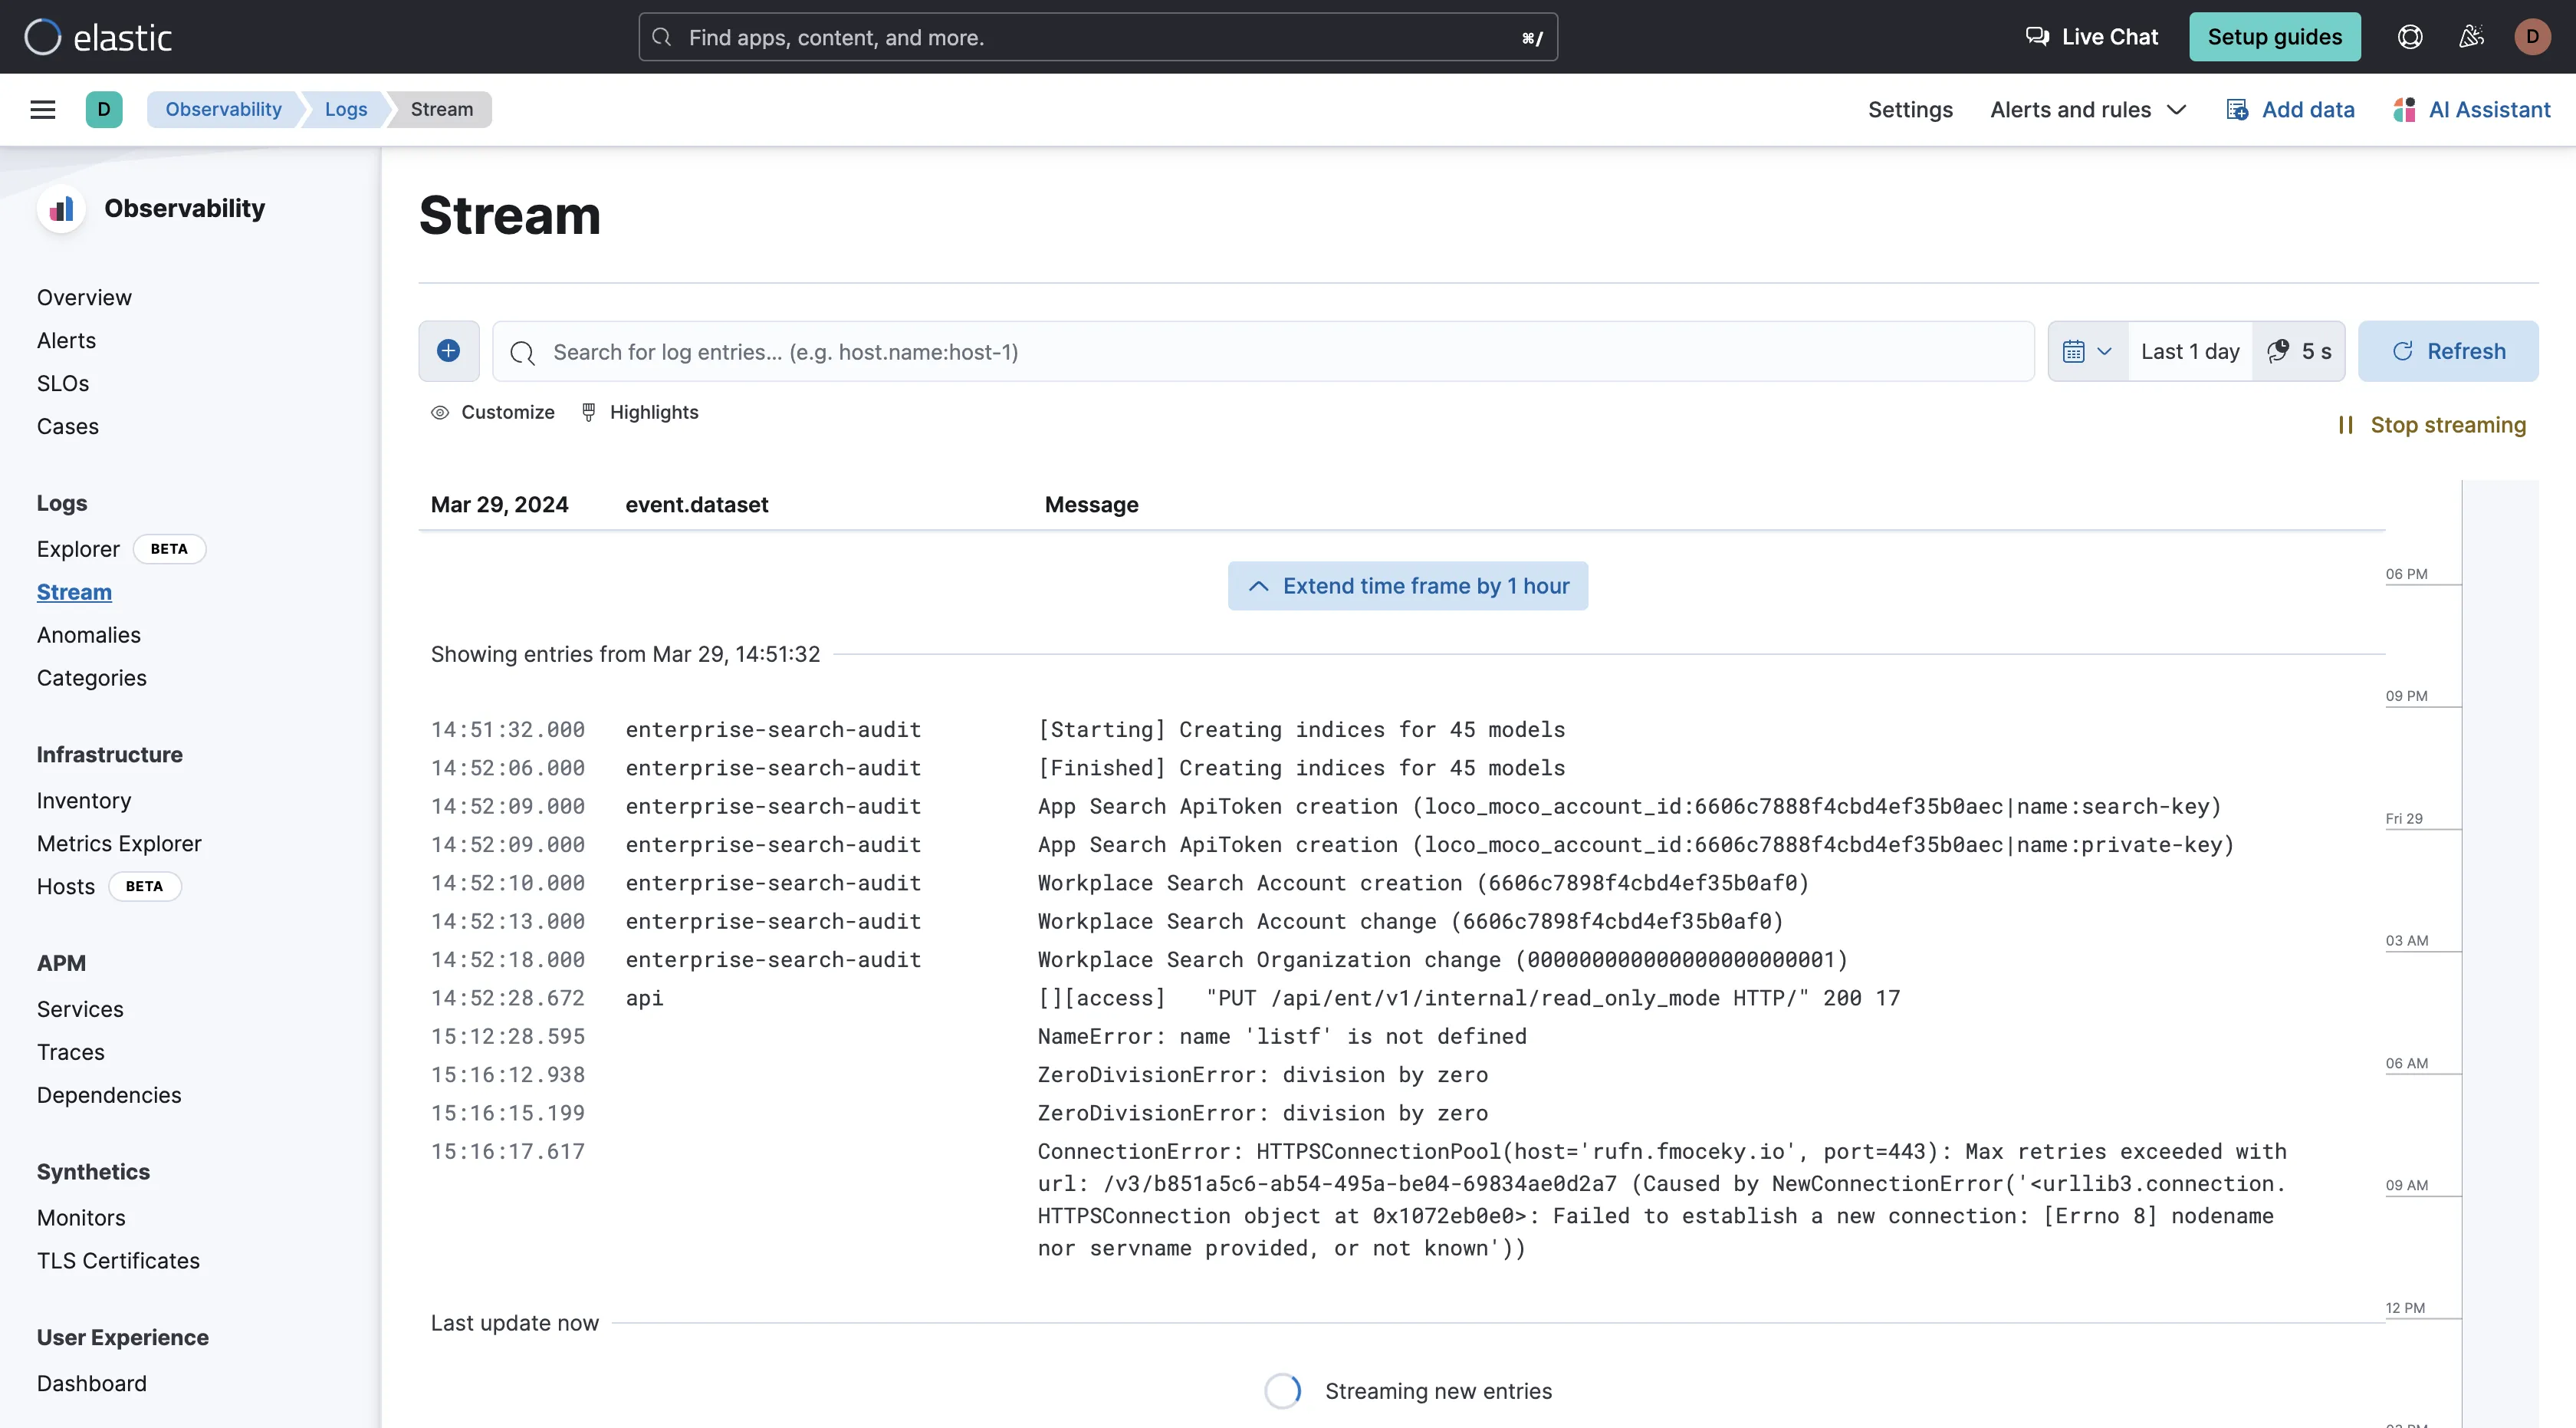Viewport: 2576px width, 1428px height.
Task: Select the 15:16:12.938 ZeroDivisionError entry
Action: coord(1402,1075)
